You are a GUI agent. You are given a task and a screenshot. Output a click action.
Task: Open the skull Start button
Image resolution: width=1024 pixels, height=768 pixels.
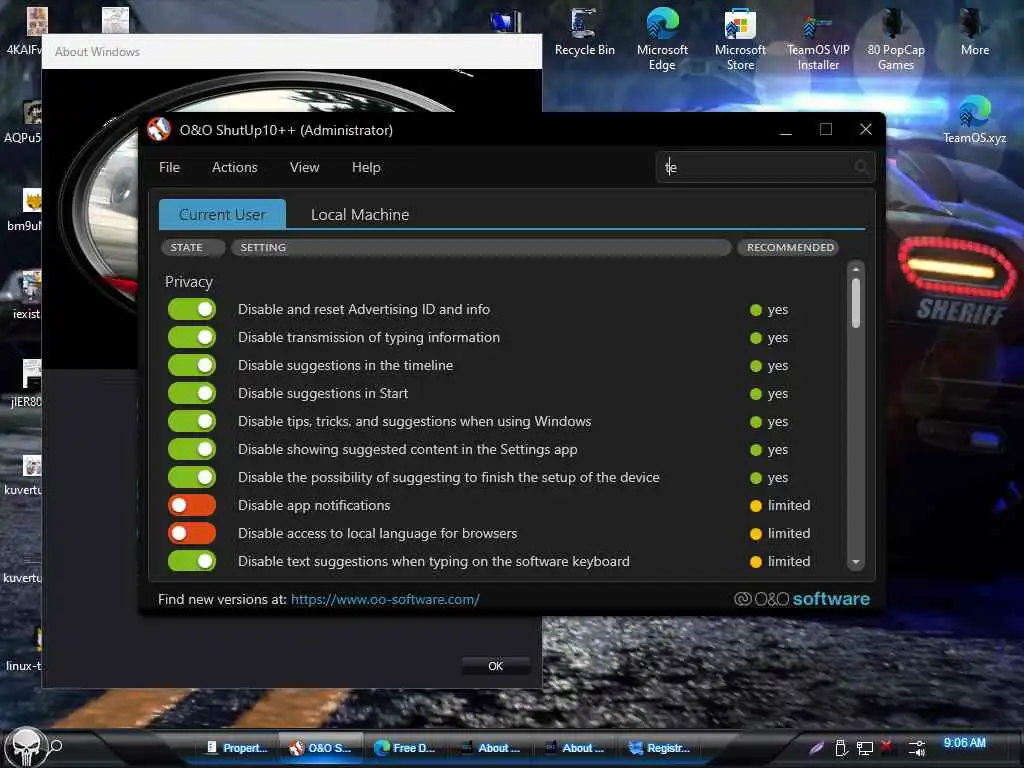pos(25,747)
